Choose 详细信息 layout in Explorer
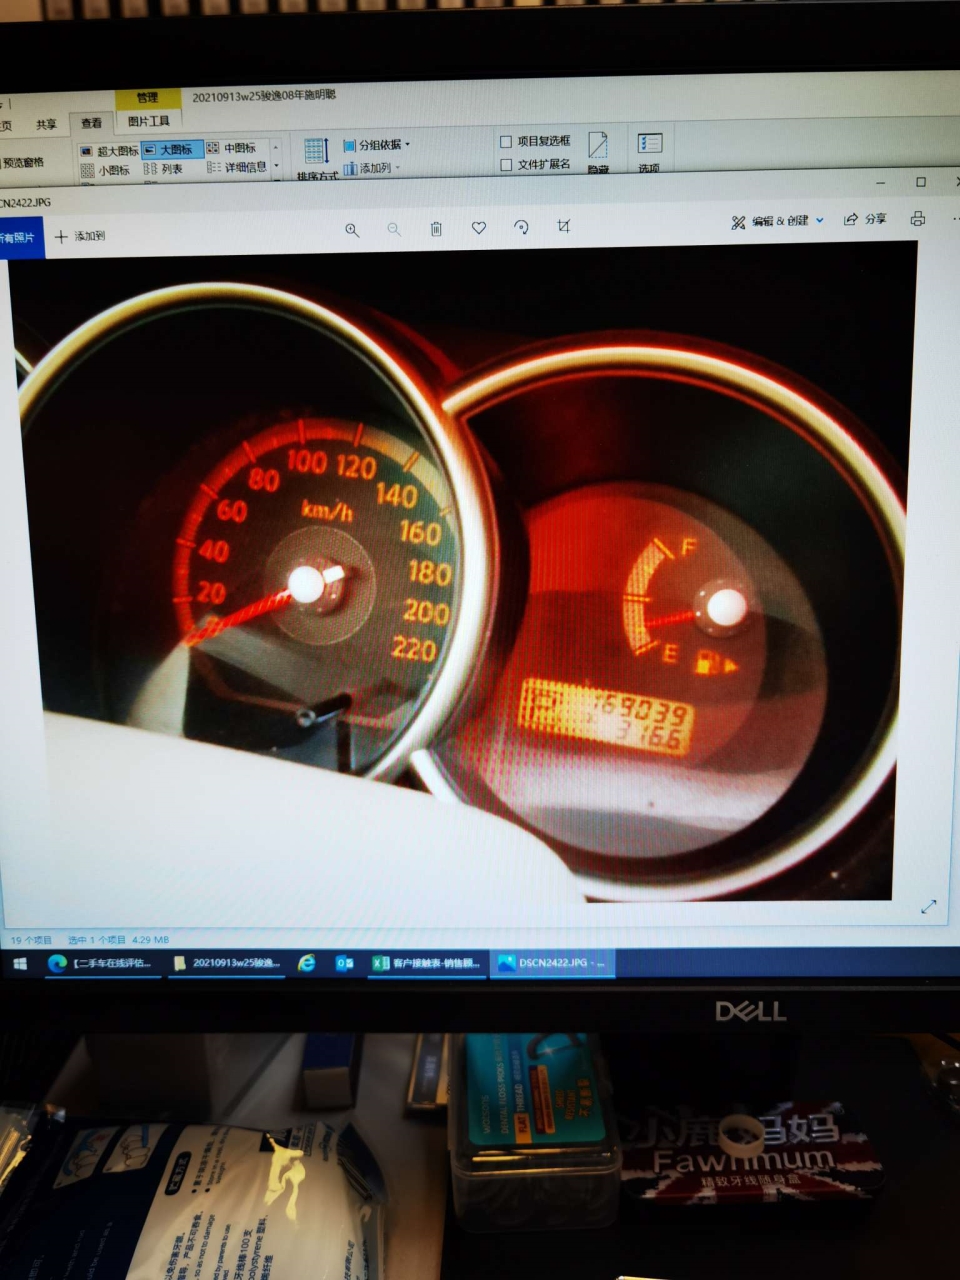The image size is (960, 1280). click(238, 167)
